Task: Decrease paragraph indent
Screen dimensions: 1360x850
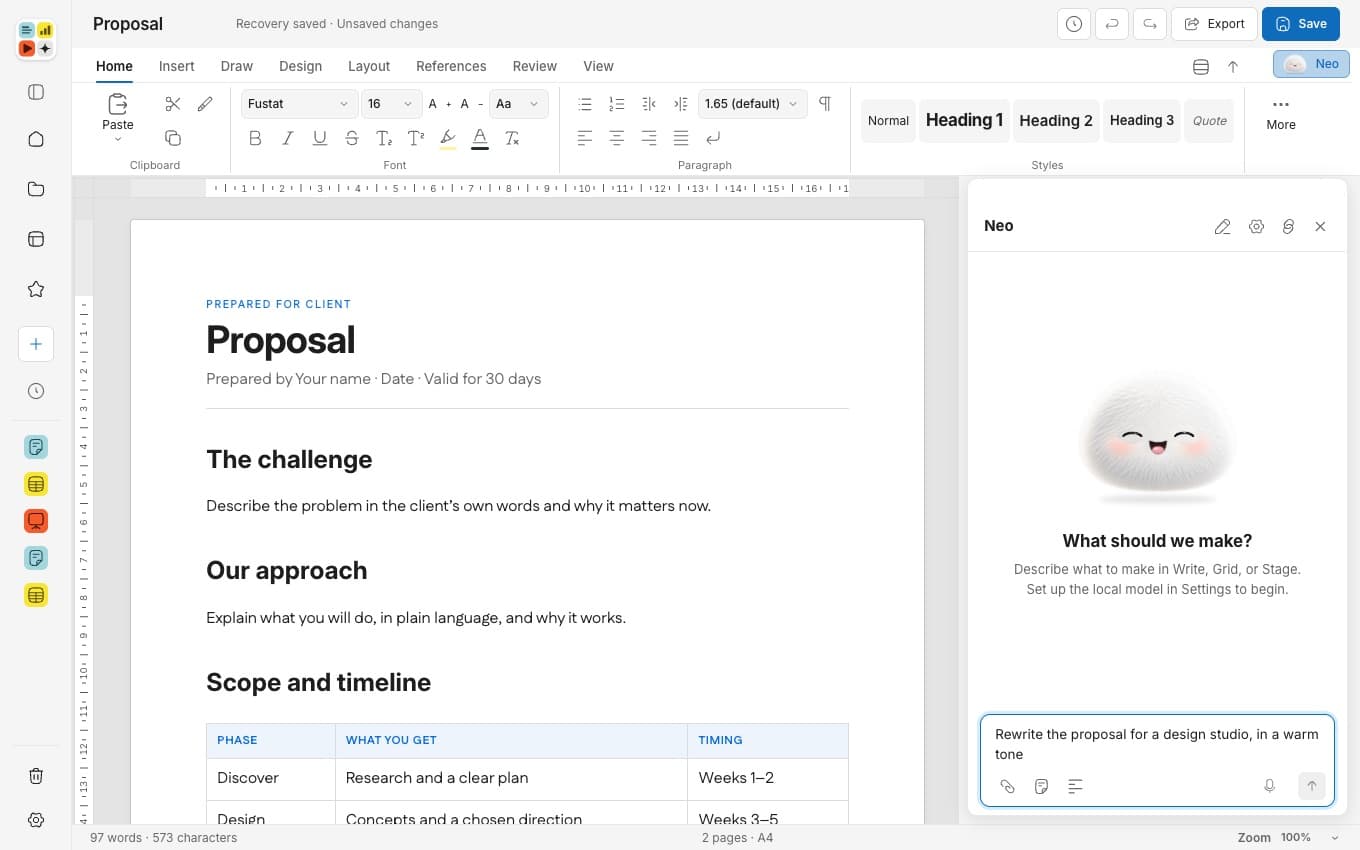Action: [x=649, y=104]
